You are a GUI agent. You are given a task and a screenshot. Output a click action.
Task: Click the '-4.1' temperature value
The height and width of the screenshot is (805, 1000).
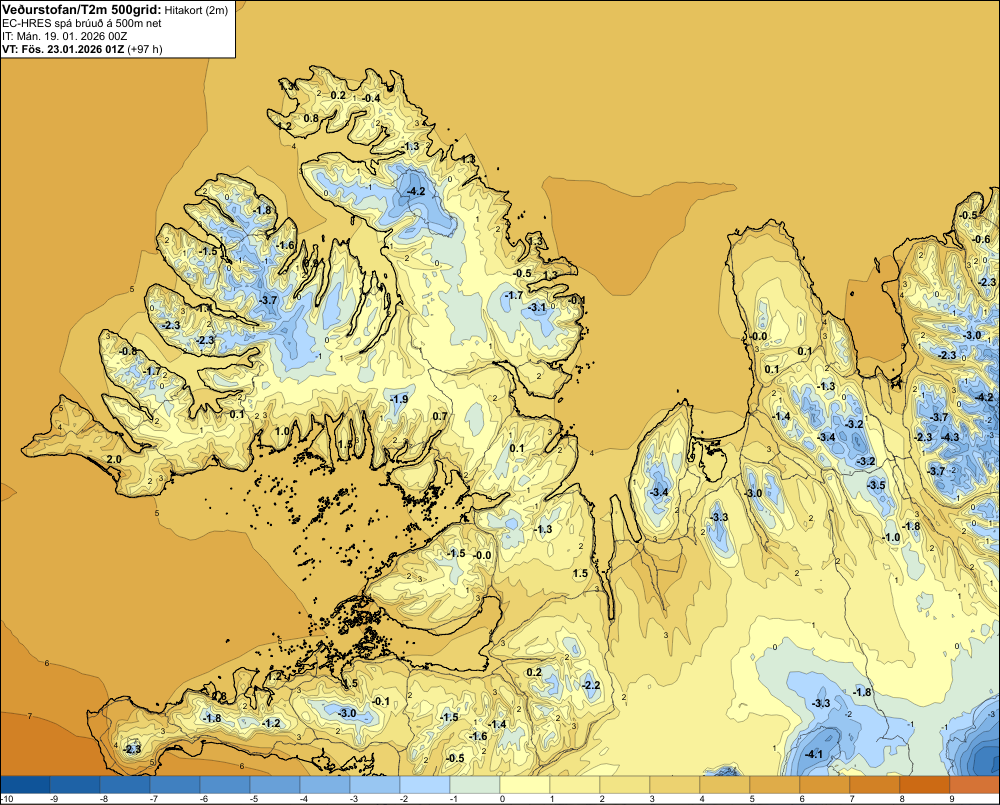pos(813,754)
